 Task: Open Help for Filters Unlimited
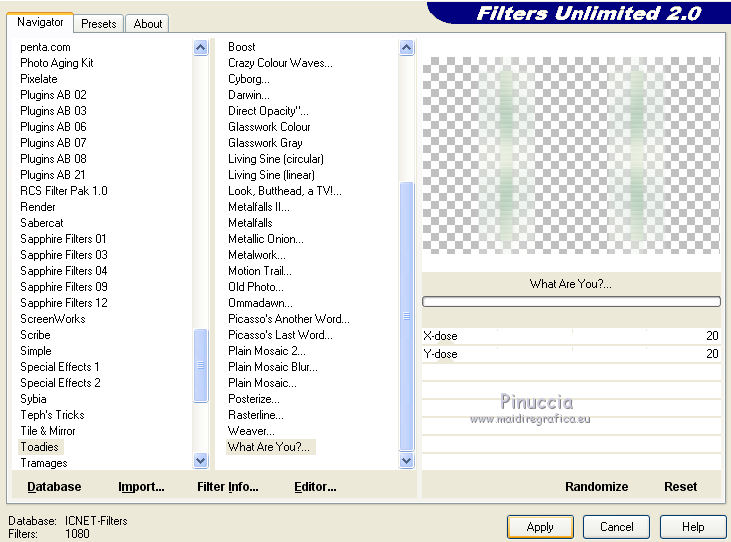click(693, 527)
